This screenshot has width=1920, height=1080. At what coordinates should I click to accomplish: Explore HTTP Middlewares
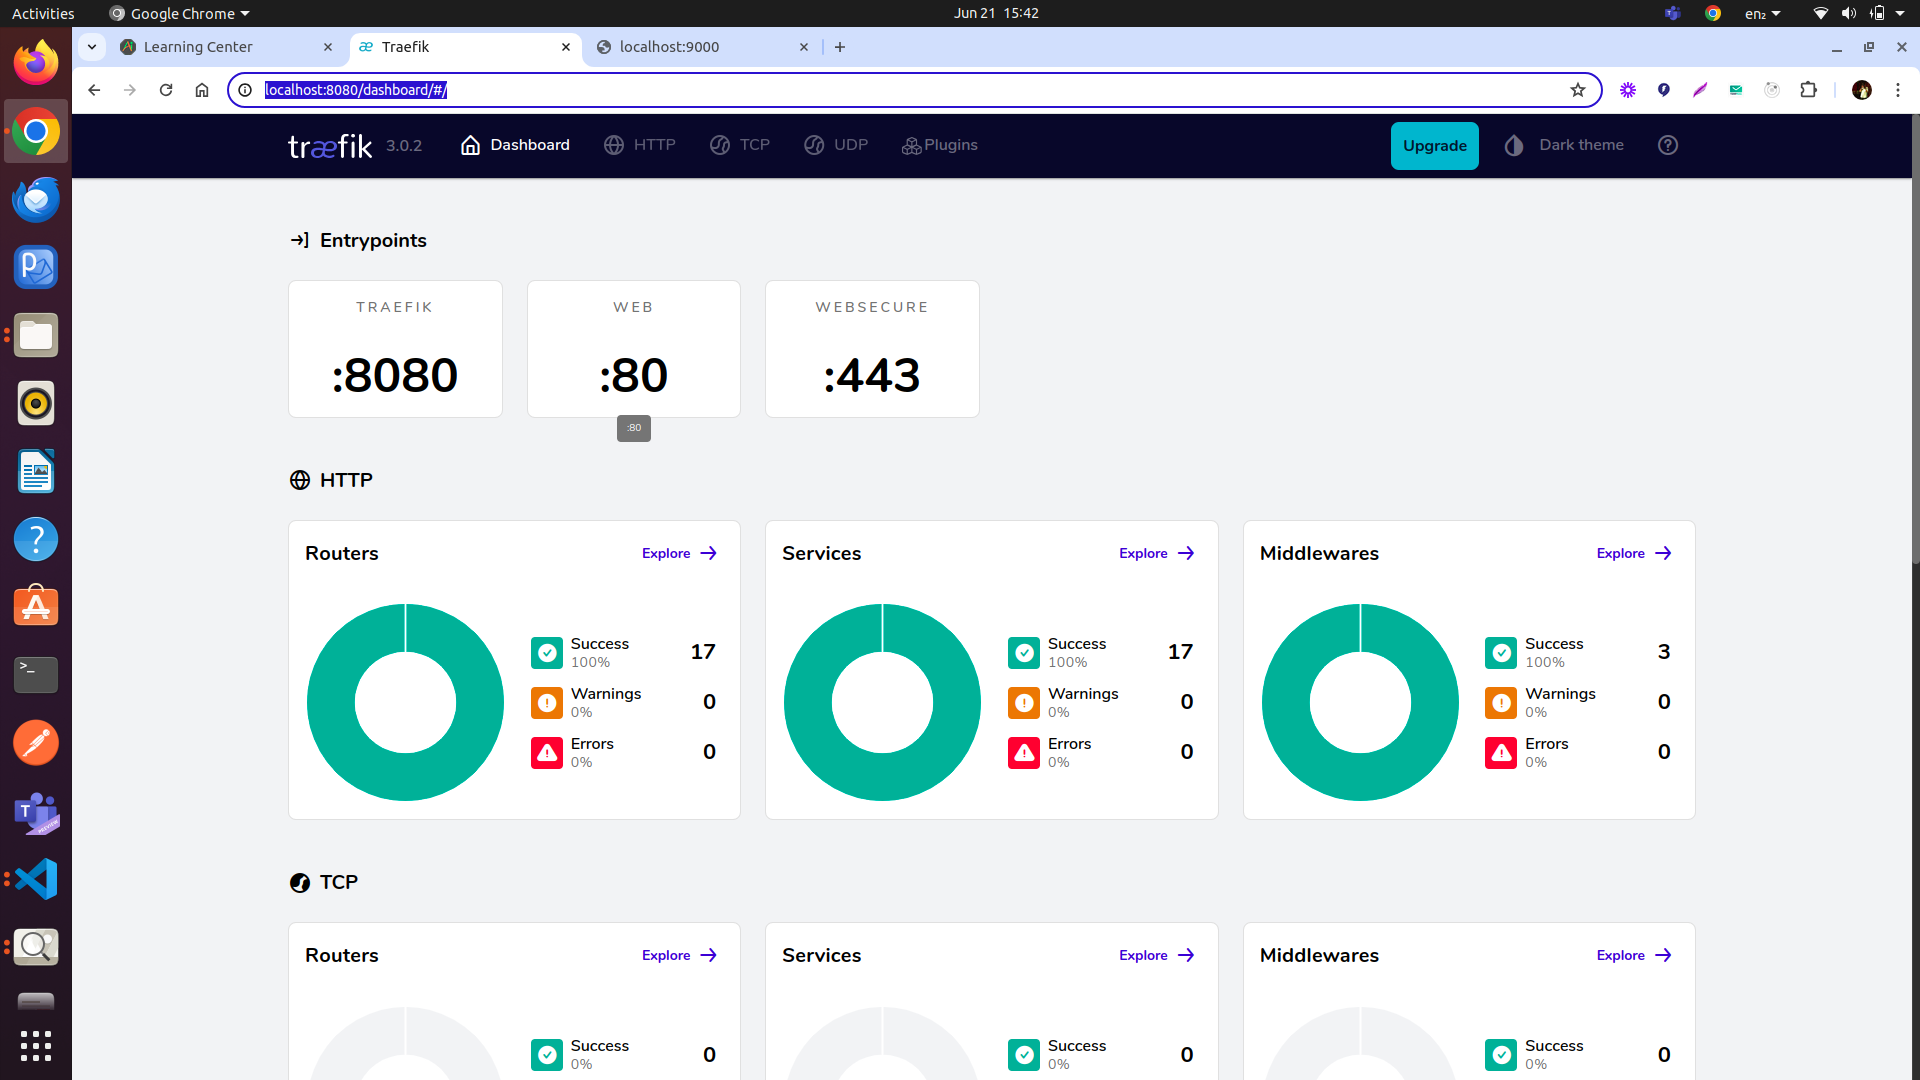(1634, 553)
